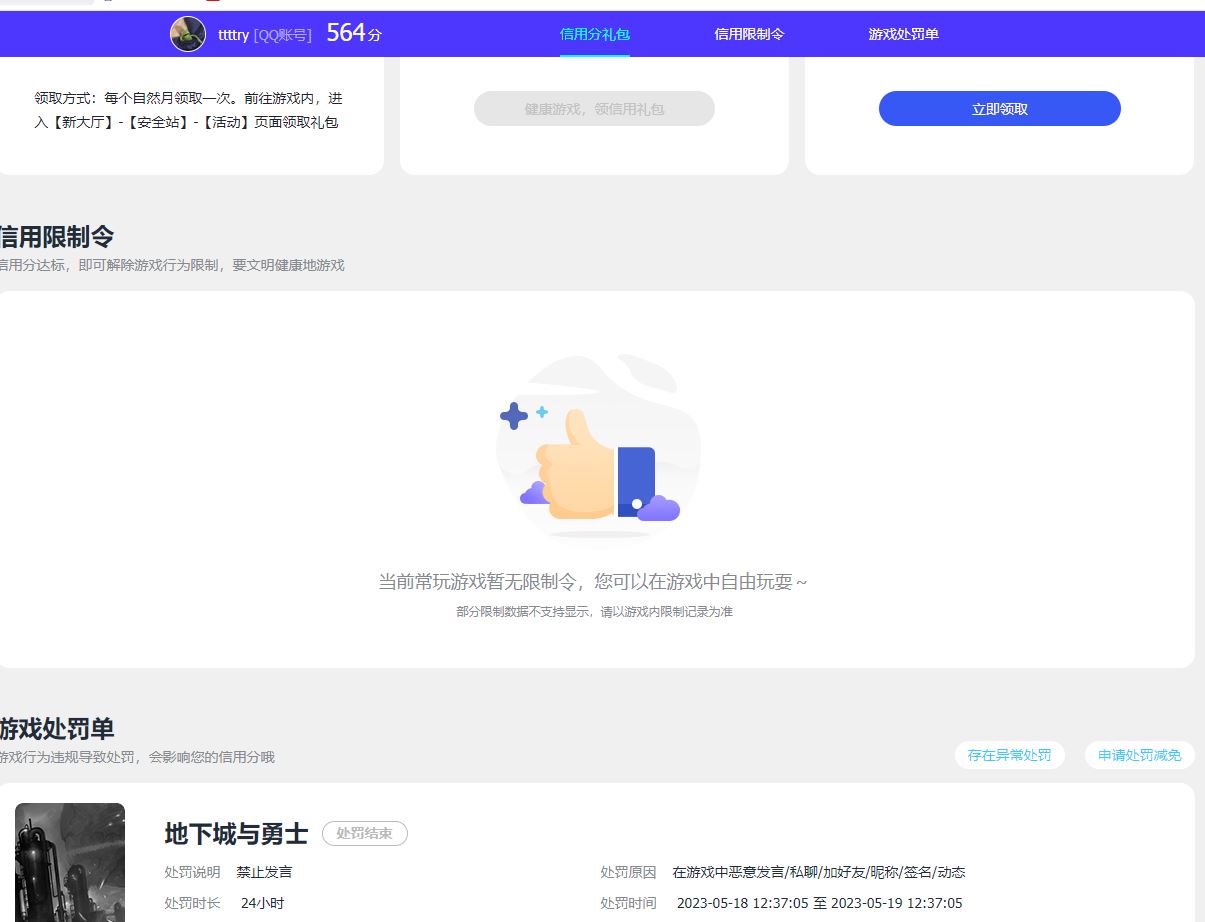
Task: Click the ttttry profile avatar image
Action: click(186, 34)
